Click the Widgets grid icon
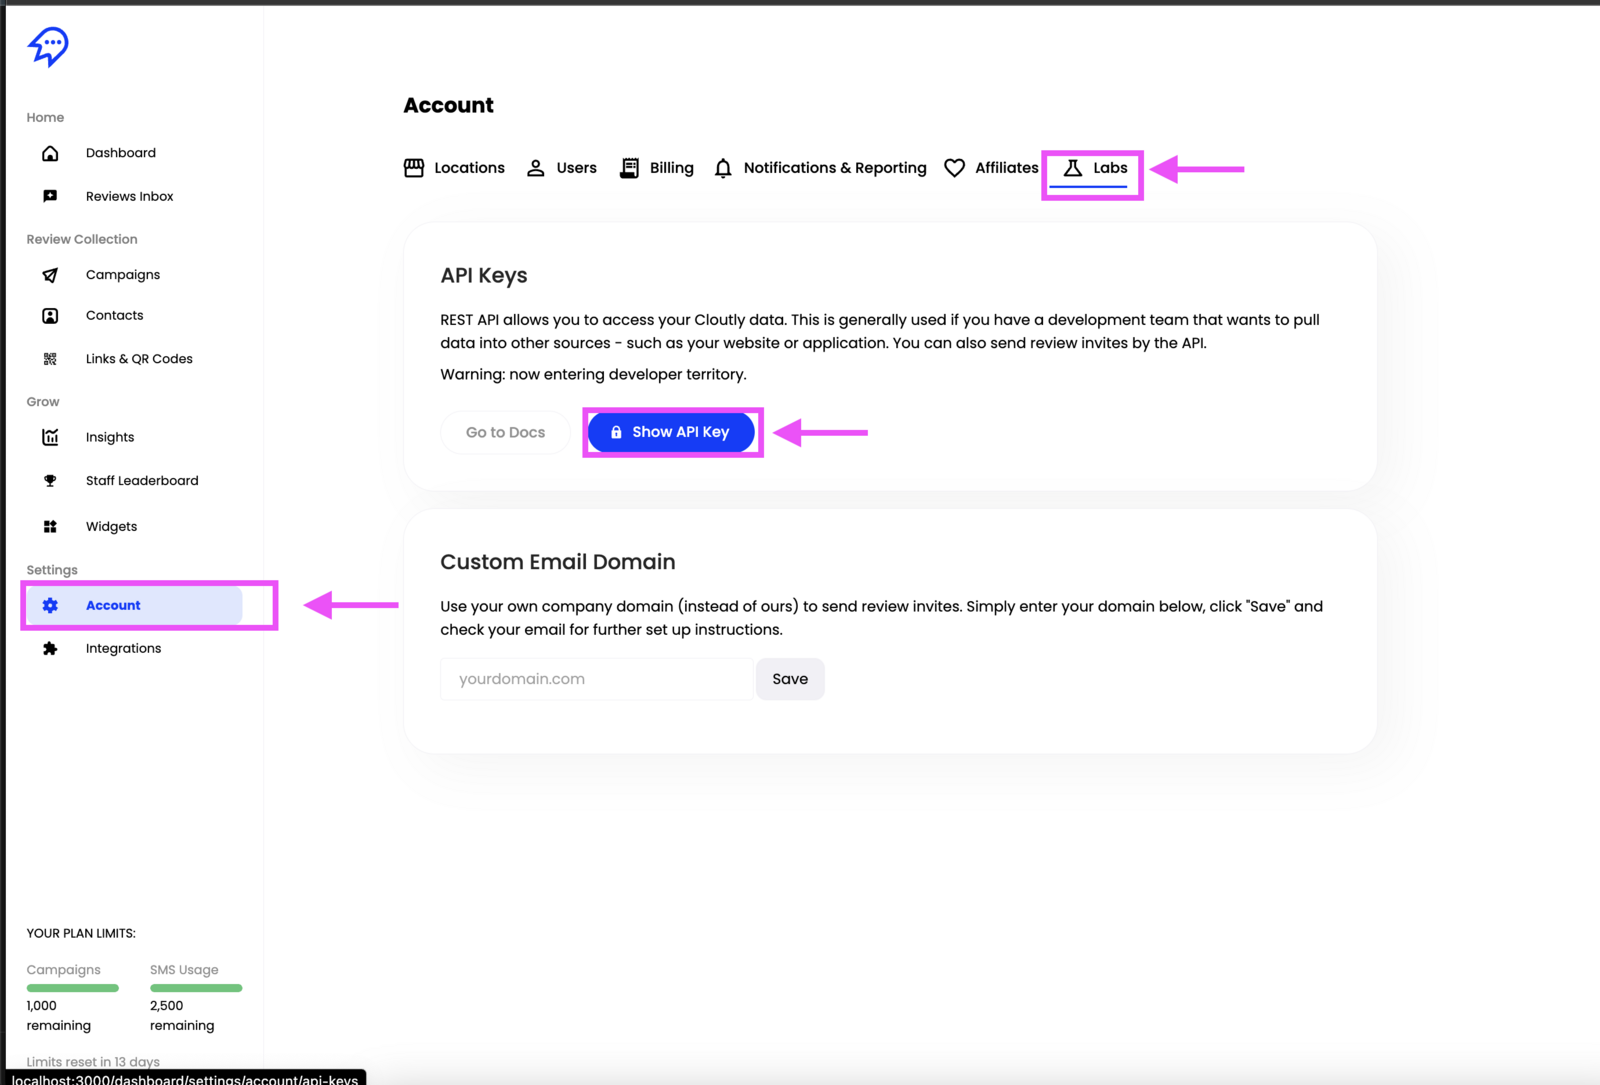The width and height of the screenshot is (1600, 1085). pyautogui.click(x=50, y=527)
